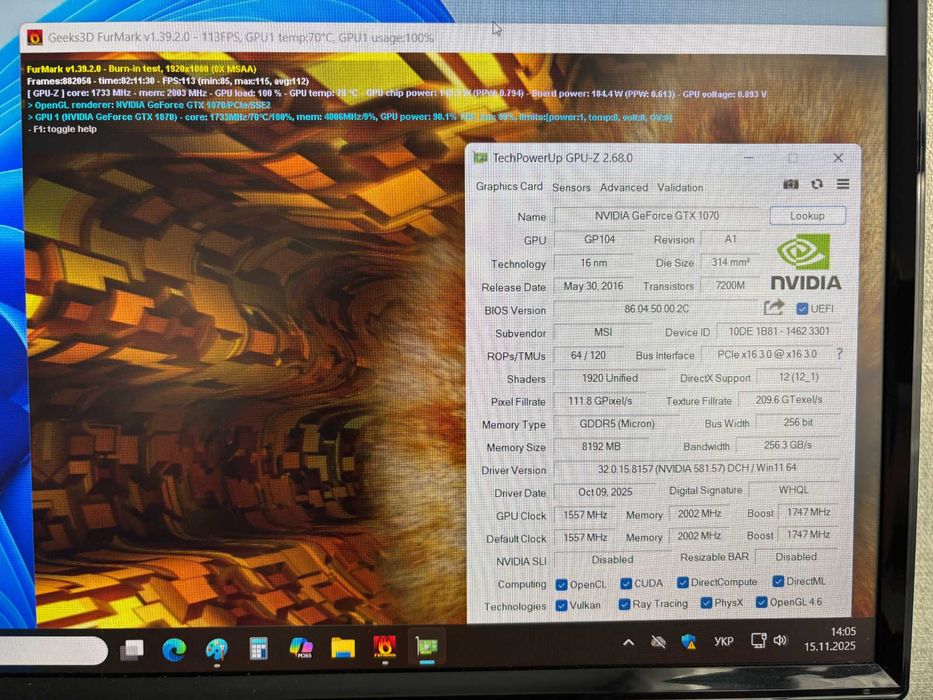Select the Graphics Card tab
933x700 pixels.
[x=509, y=186]
